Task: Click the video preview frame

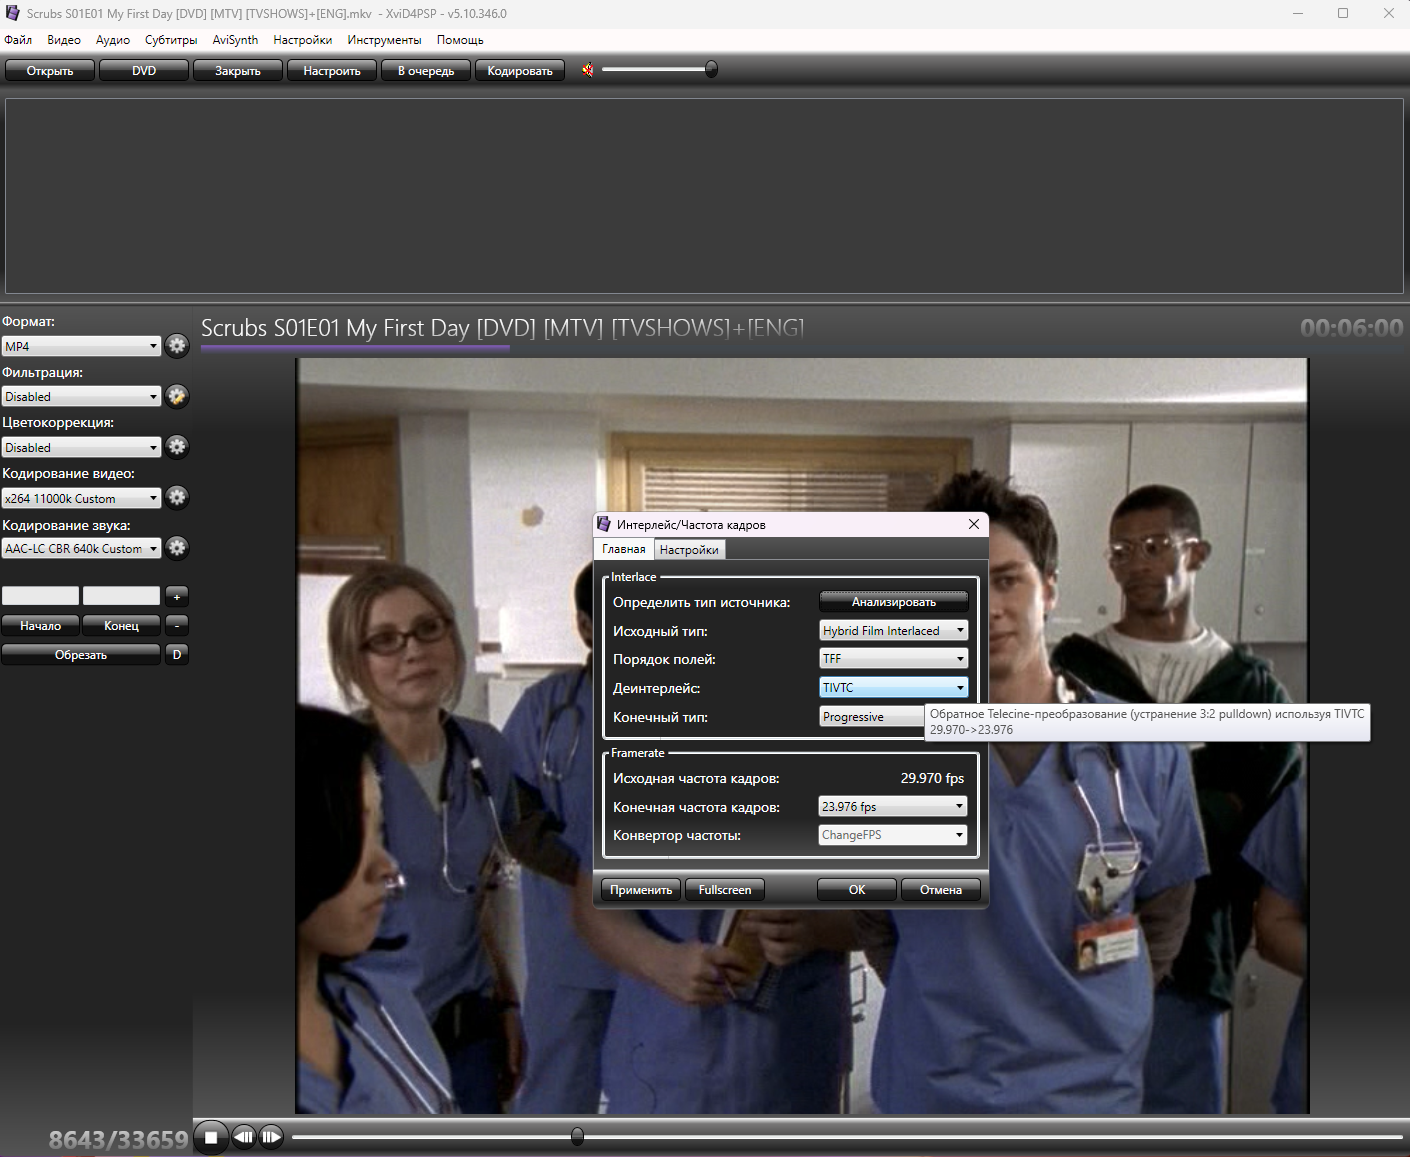Action: point(802,736)
